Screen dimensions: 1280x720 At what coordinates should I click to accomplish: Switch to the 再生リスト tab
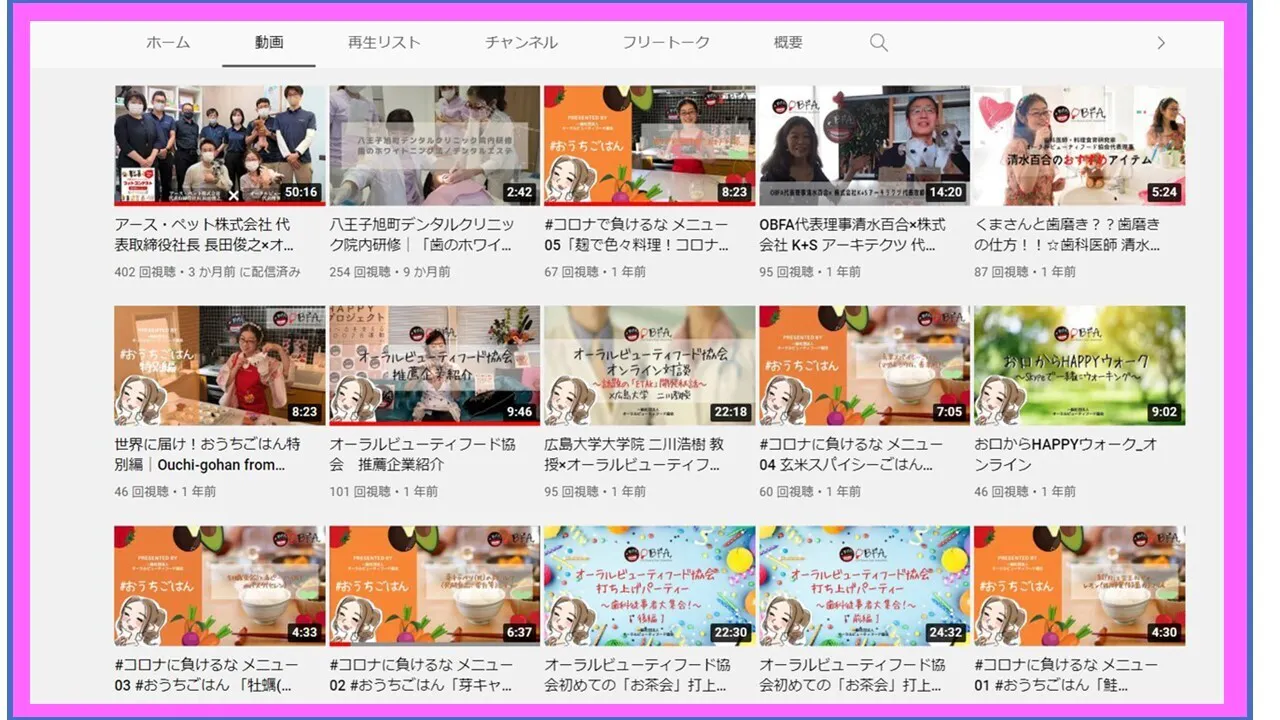(x=384, y=43)
